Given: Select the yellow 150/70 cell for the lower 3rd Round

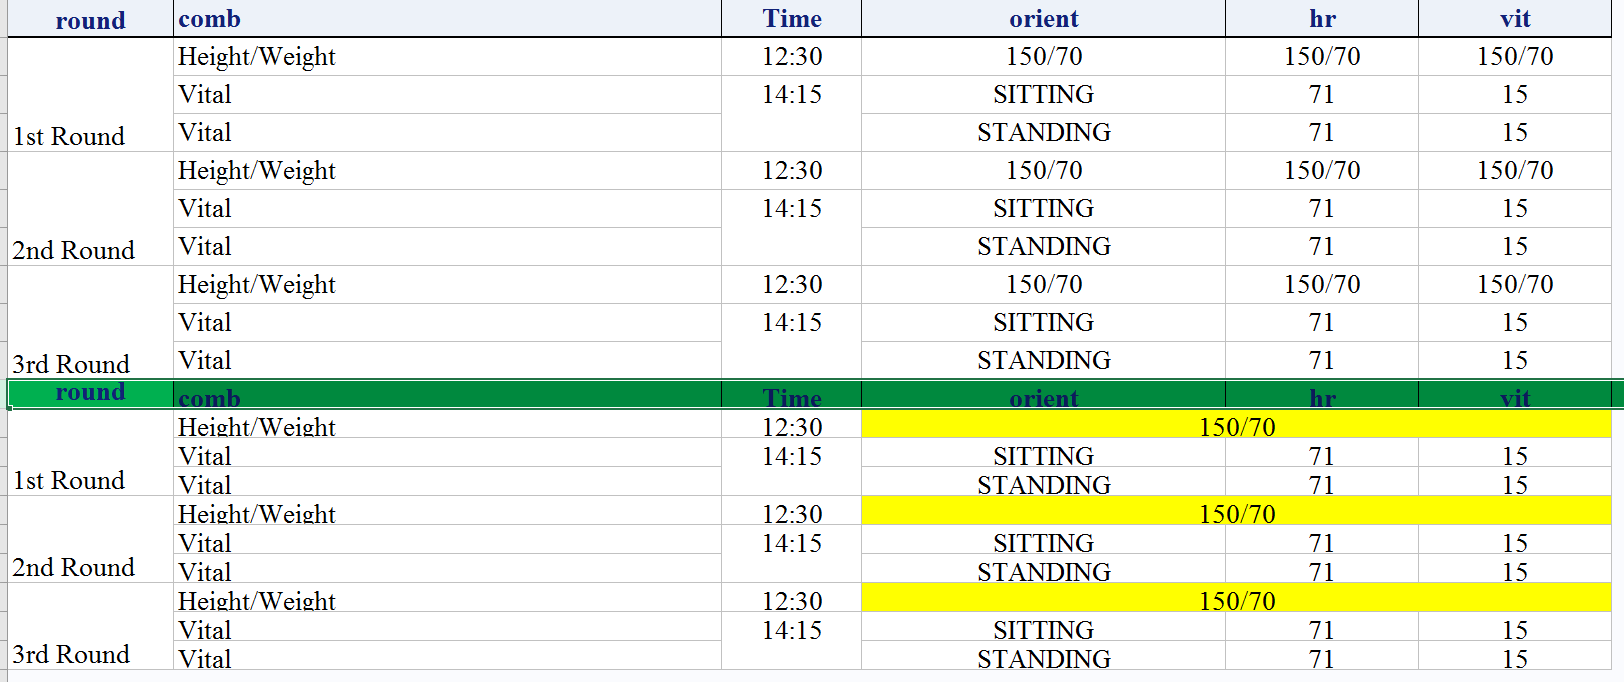Looking at the screenshot, I should pyautogui.click(x=1236, y=601).
